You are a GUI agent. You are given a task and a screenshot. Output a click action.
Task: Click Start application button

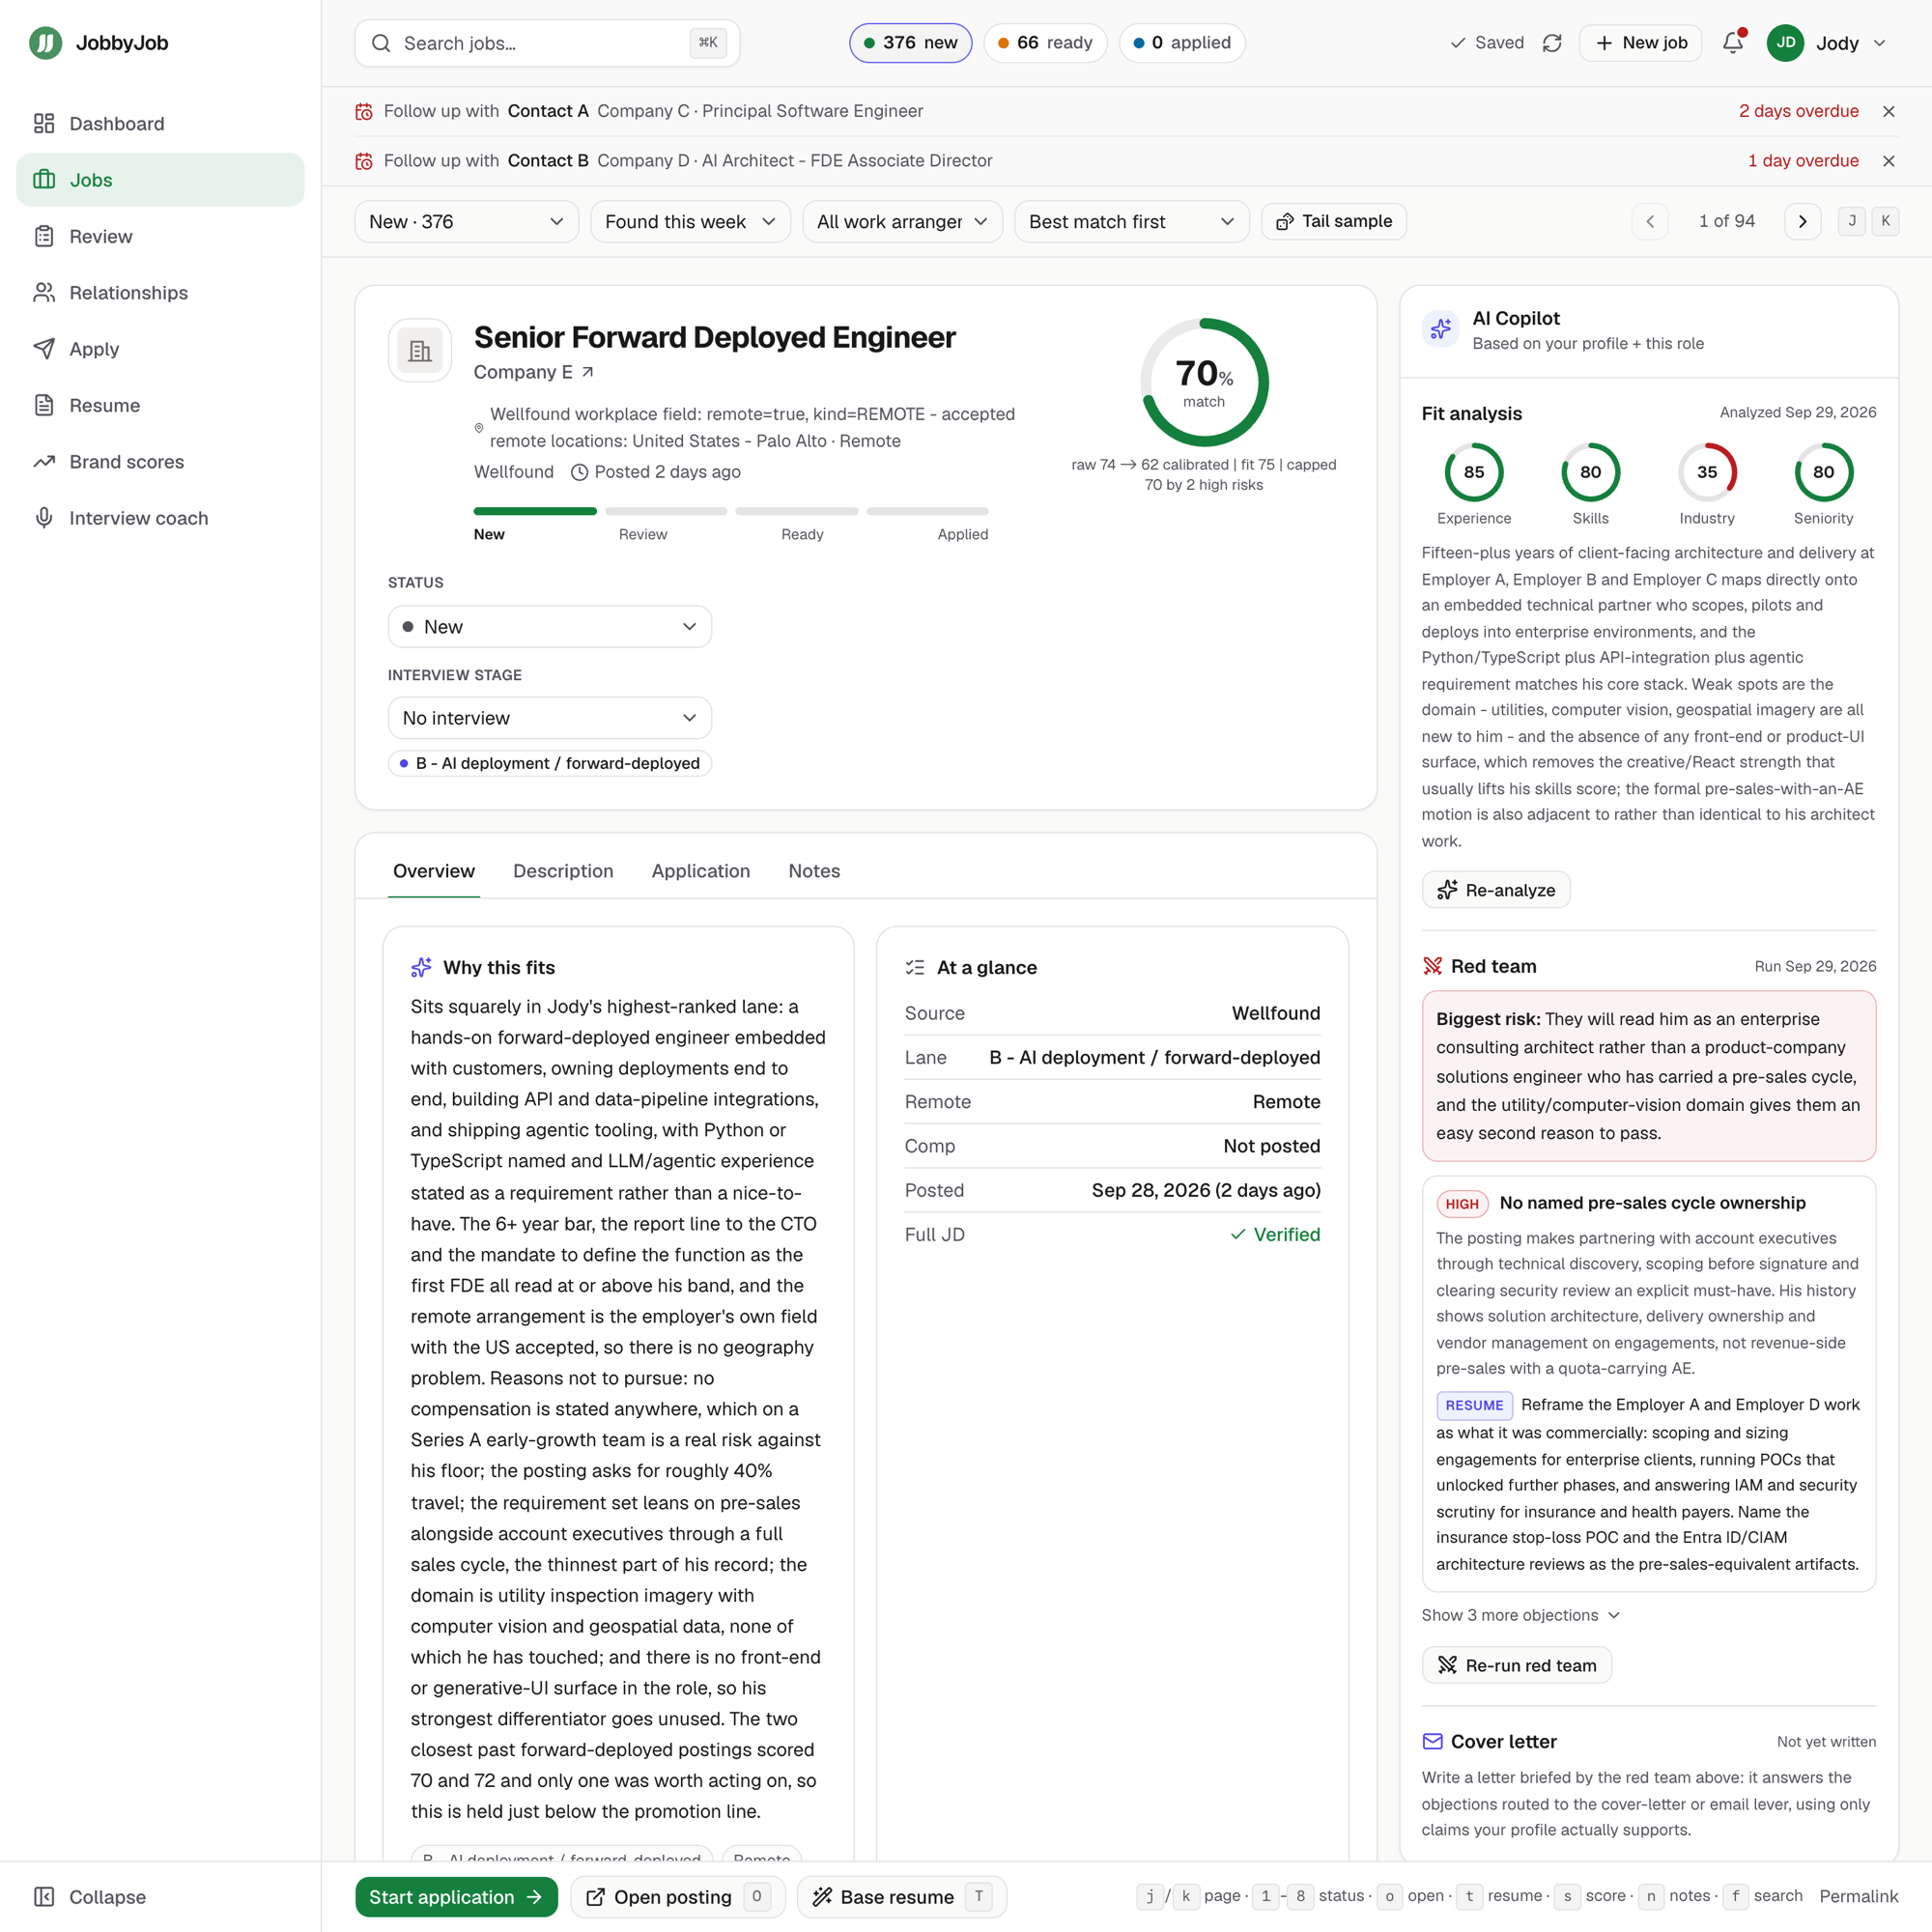[x=456, y=1897]
